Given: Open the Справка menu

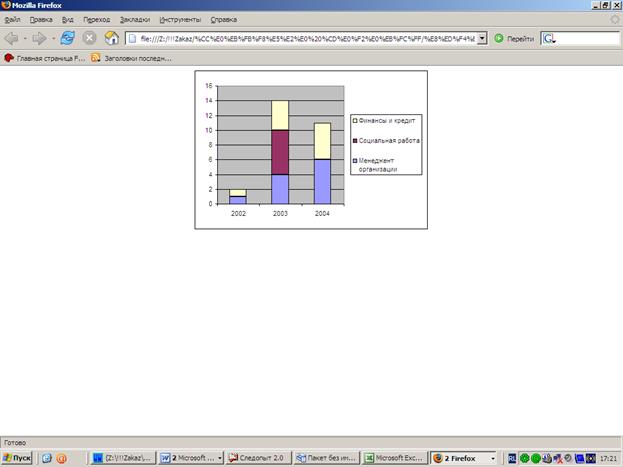Looking at the screenshot, I should tap(224, 19).
